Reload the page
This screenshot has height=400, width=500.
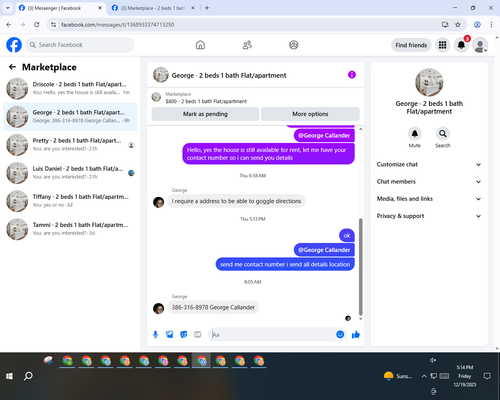(x=37, y=24)
